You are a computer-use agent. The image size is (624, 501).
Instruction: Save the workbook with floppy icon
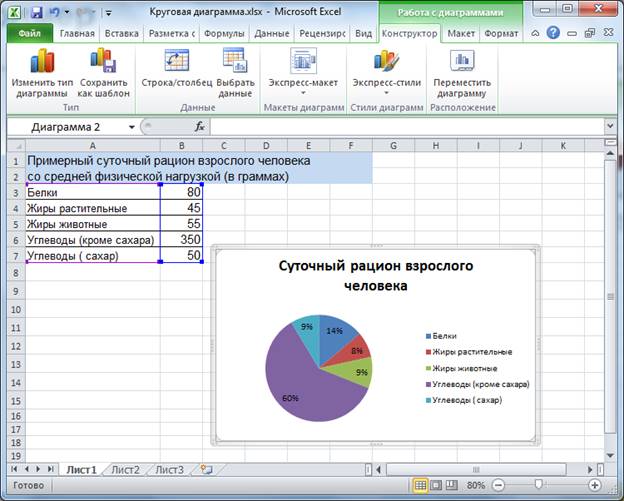pyautogui.click(x=37, y=12)
